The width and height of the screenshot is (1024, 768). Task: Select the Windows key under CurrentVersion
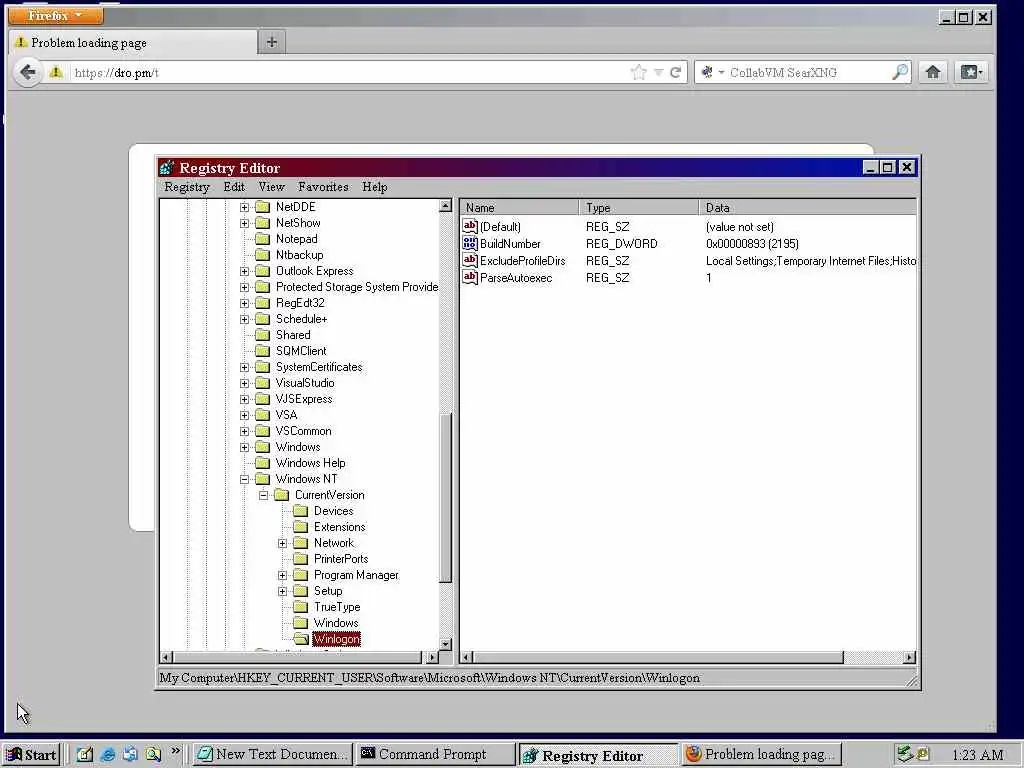pos(336,623)
